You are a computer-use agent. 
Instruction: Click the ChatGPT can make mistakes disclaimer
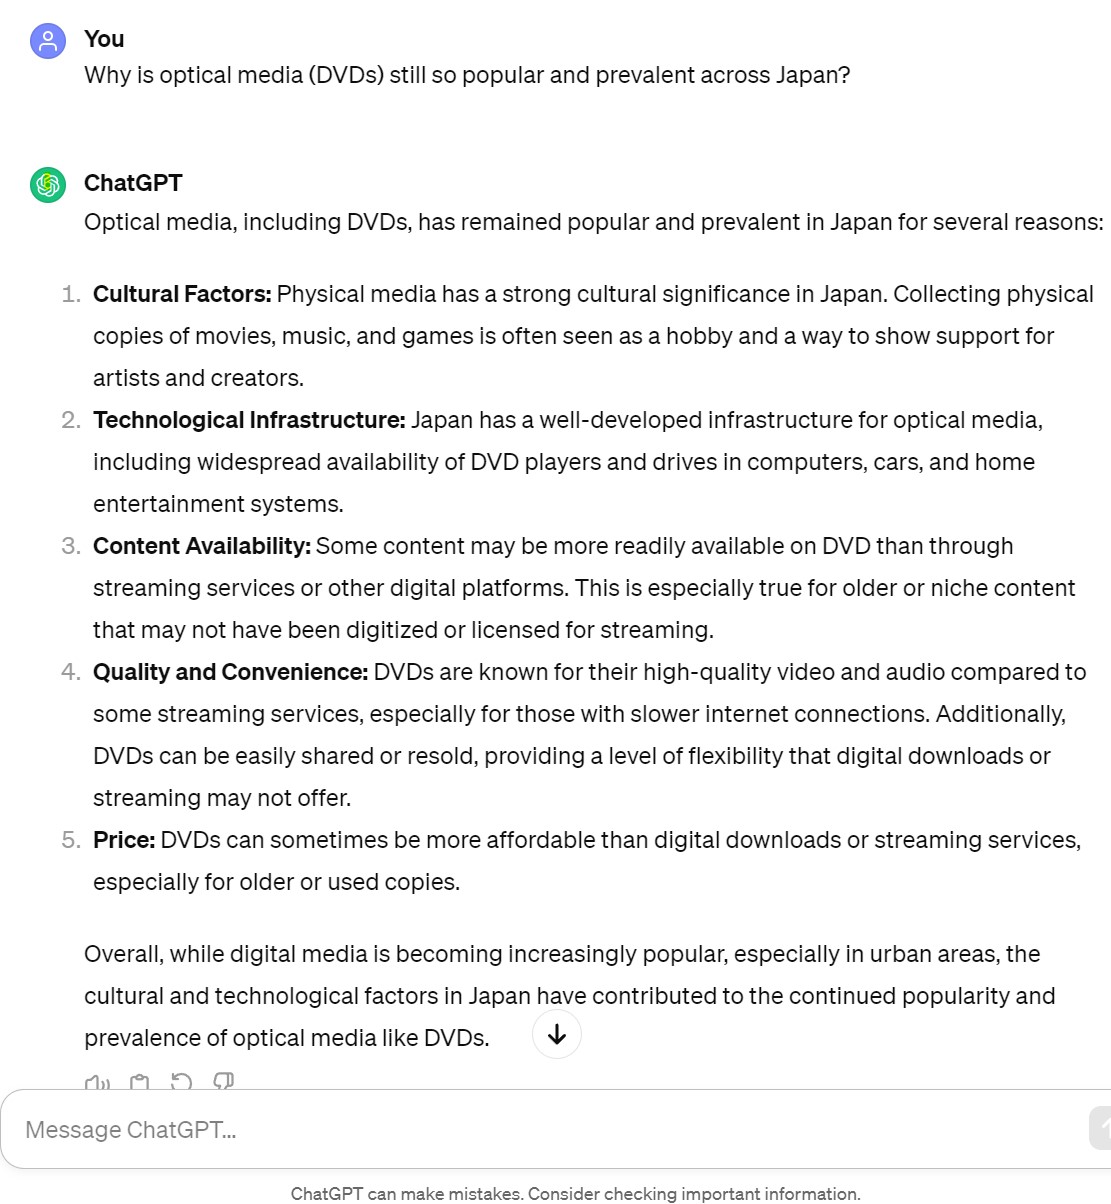[575, 1193]
